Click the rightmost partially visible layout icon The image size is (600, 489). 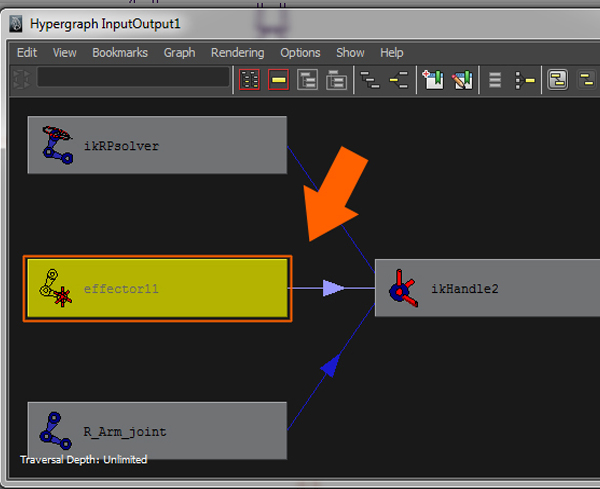[x=587, y=80]
